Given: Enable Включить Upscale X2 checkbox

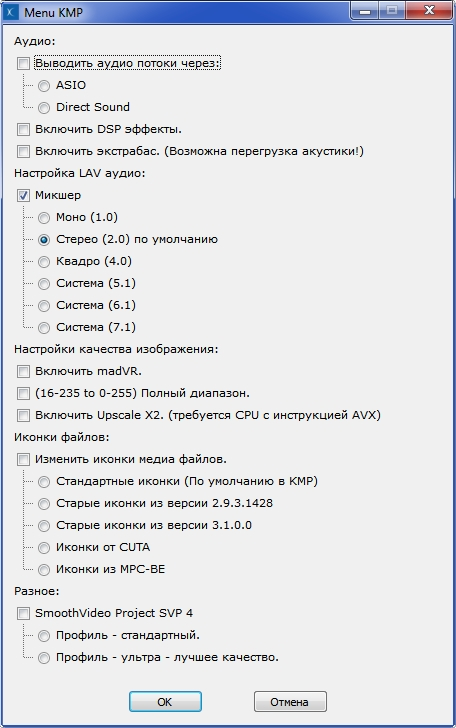Looking at the screenshot, I should click(23, 415).
